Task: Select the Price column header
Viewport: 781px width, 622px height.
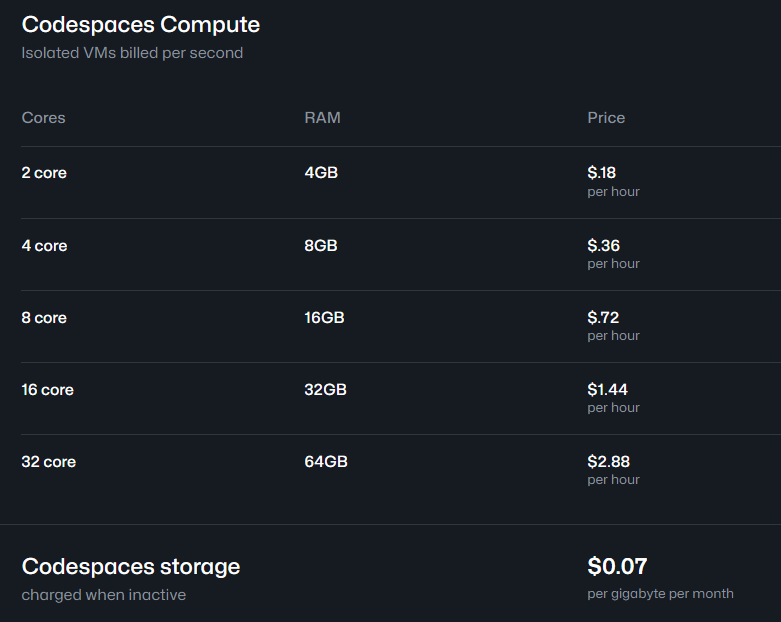Action: click(606, 118)
